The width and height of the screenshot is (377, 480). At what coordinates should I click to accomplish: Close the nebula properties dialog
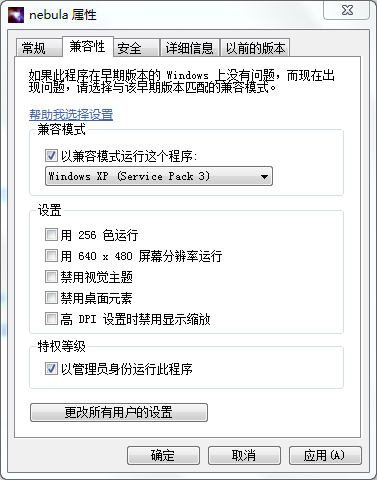(x=347, y=11)
